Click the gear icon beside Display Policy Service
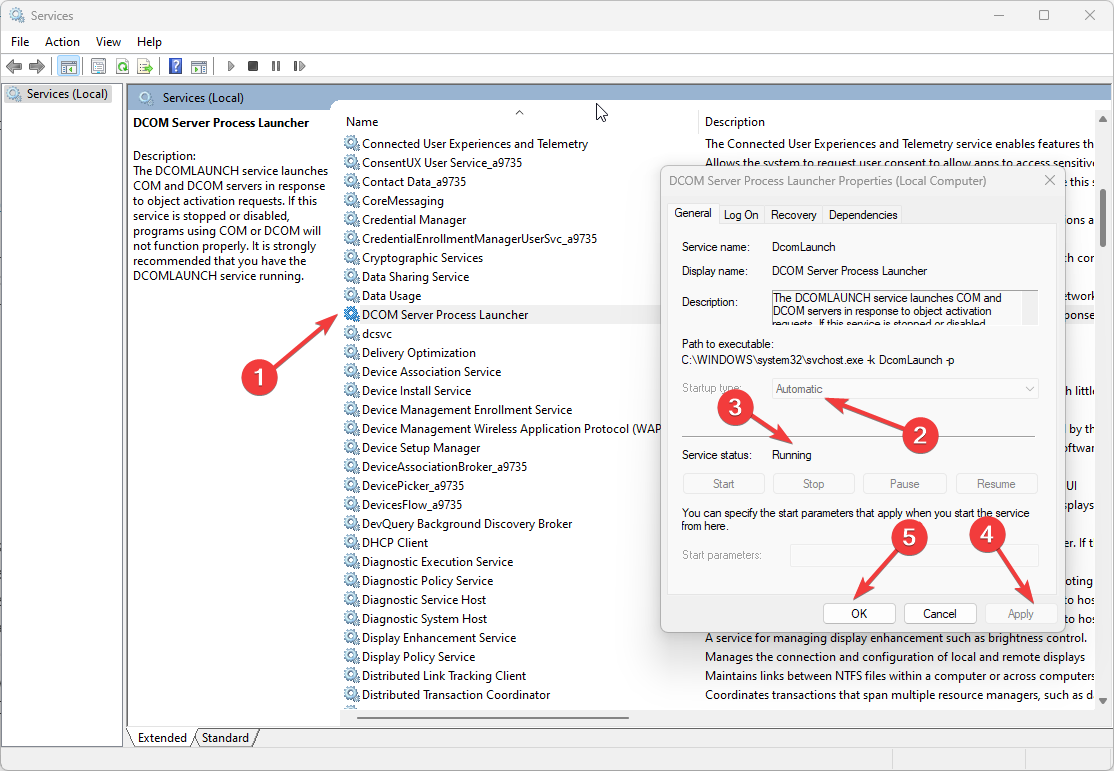1114x771 pixels. [x=352, y=657]
